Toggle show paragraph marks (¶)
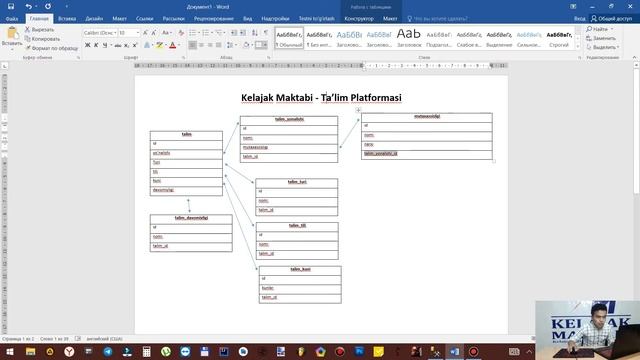The image size is (640, 360). click(266, 33)
